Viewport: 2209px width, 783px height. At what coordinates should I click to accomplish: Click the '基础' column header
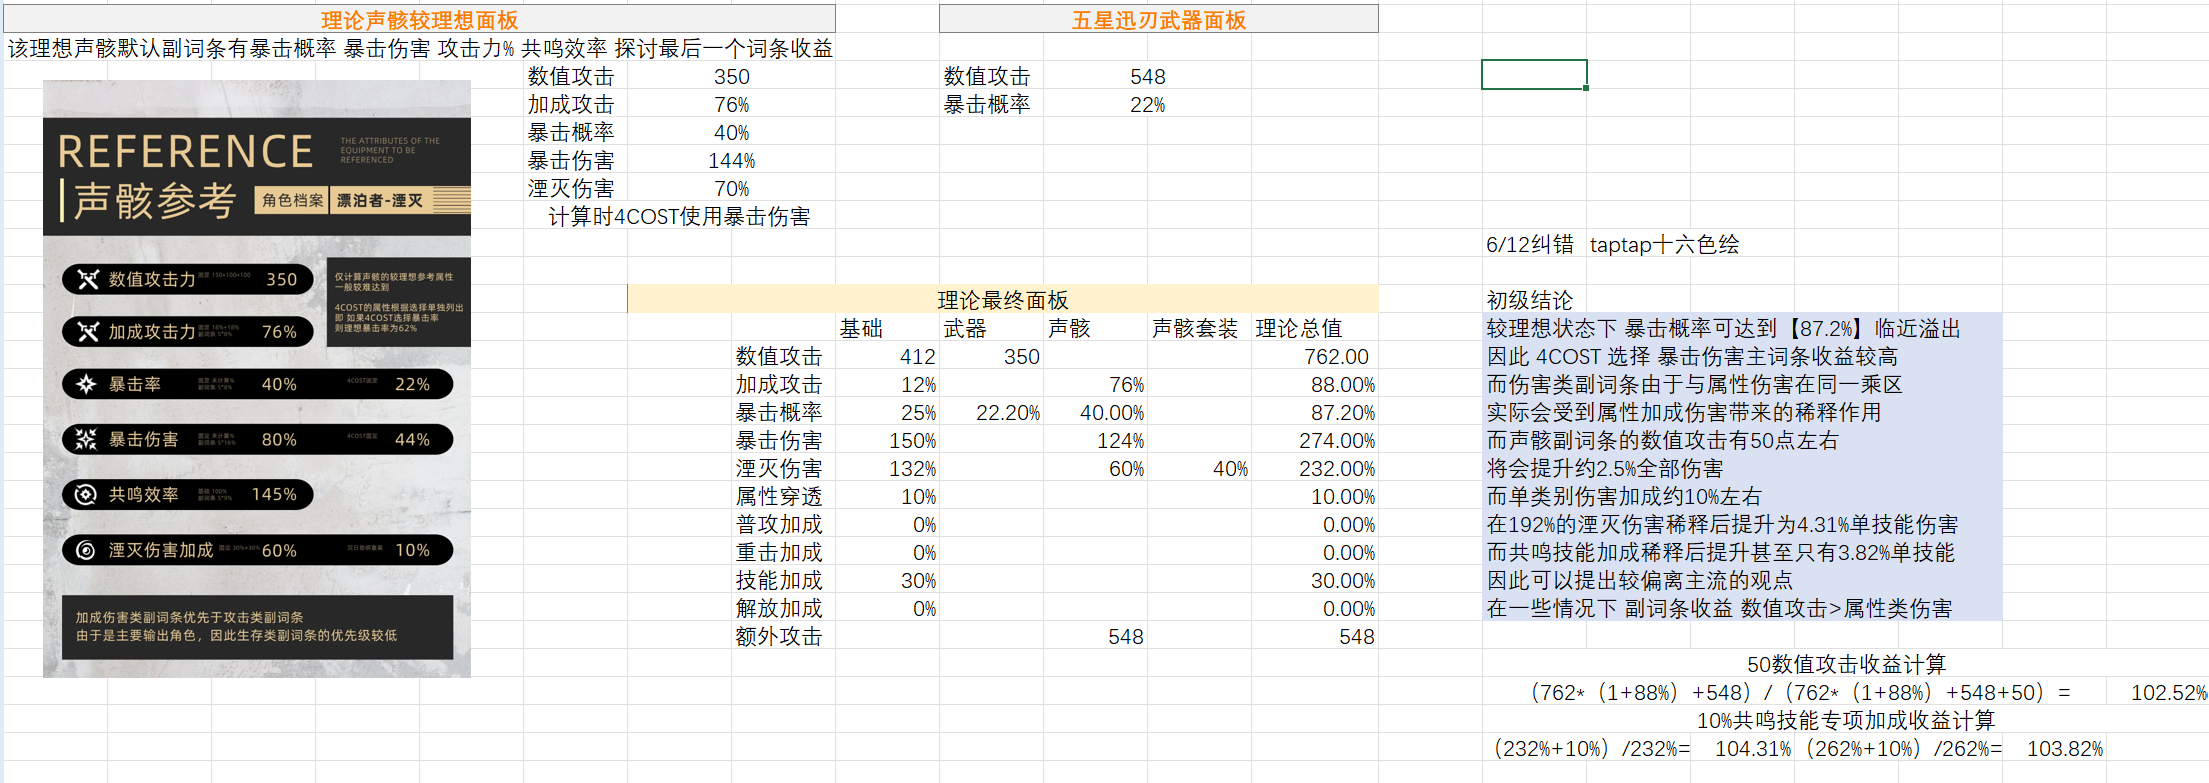click(x=861, y=329)
